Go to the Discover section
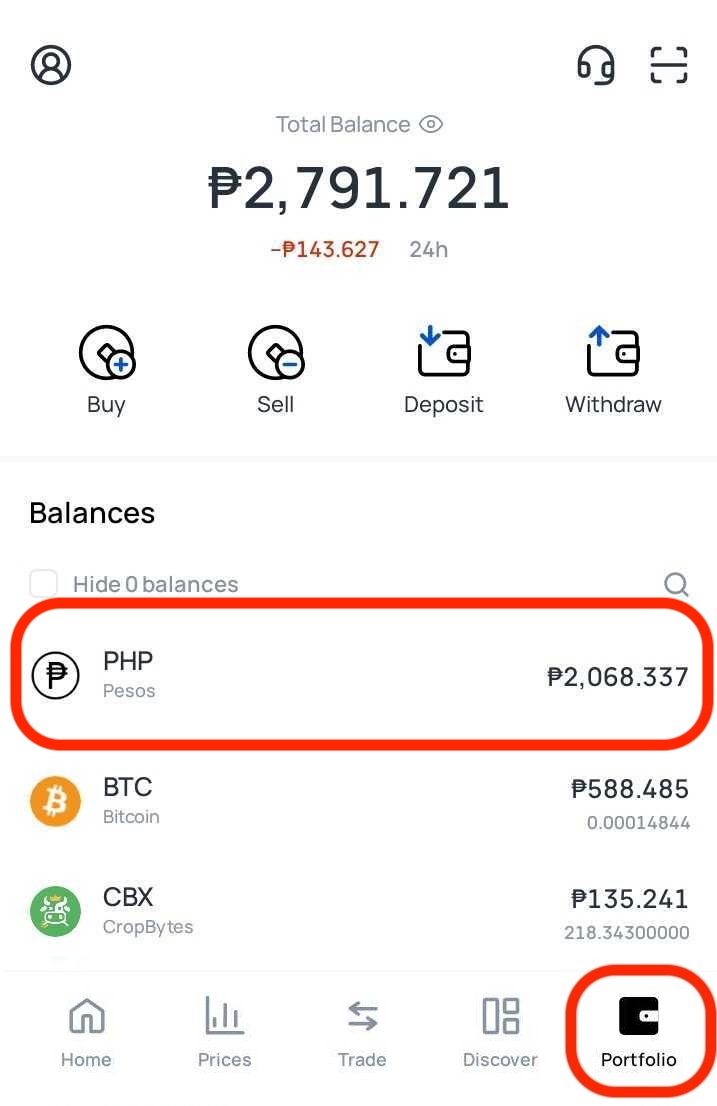The image size is (717, 1106). pyautogui.click(x=500, y=1032)
